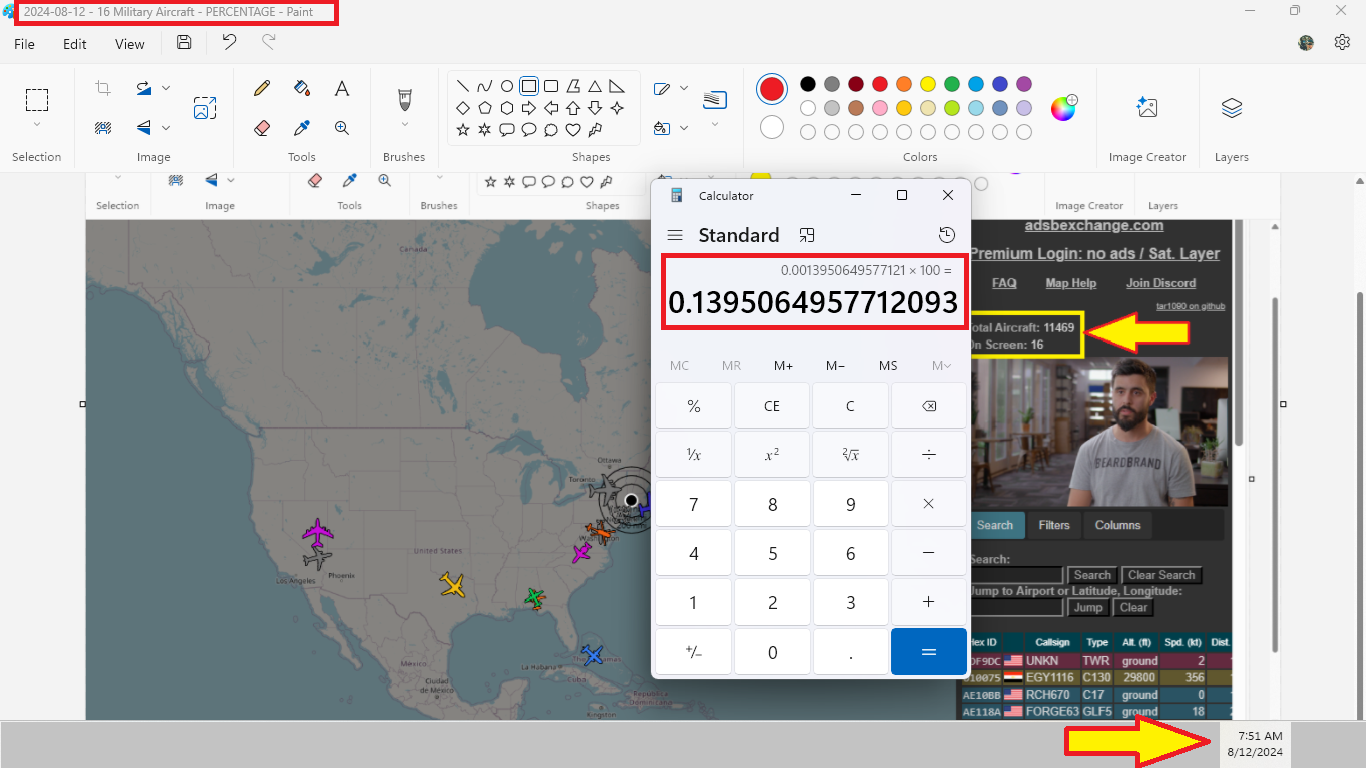Expand the Brushes dropdown in top ribbon

tap(405, 125)
